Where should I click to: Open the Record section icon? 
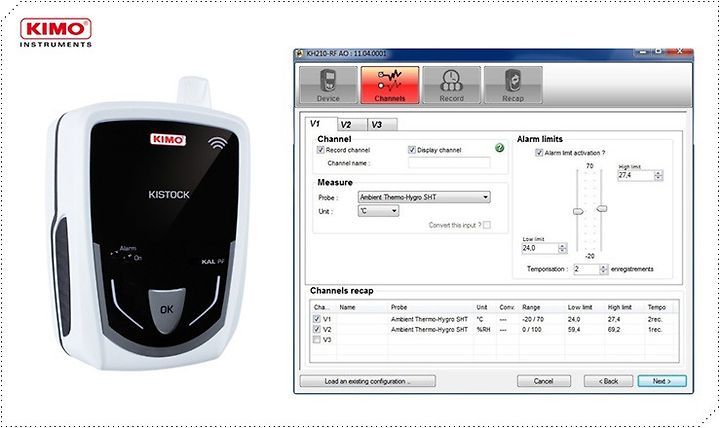click(451, 85)
